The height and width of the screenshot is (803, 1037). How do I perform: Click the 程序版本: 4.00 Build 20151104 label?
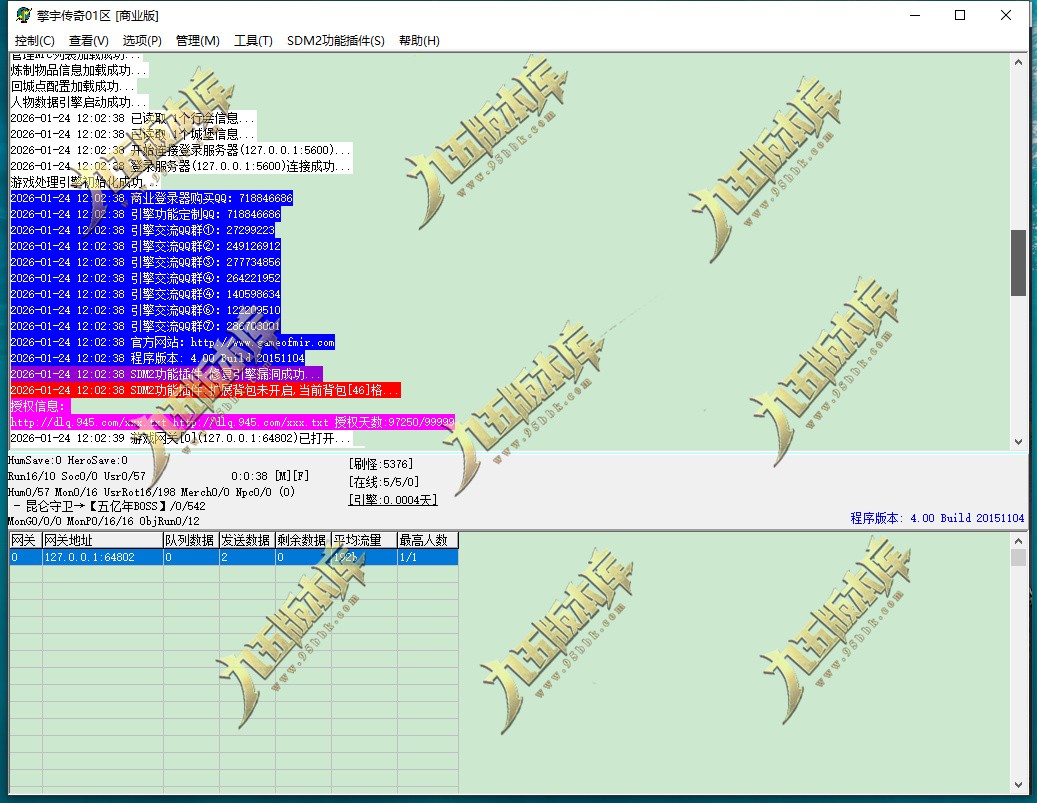click(937, 518)
